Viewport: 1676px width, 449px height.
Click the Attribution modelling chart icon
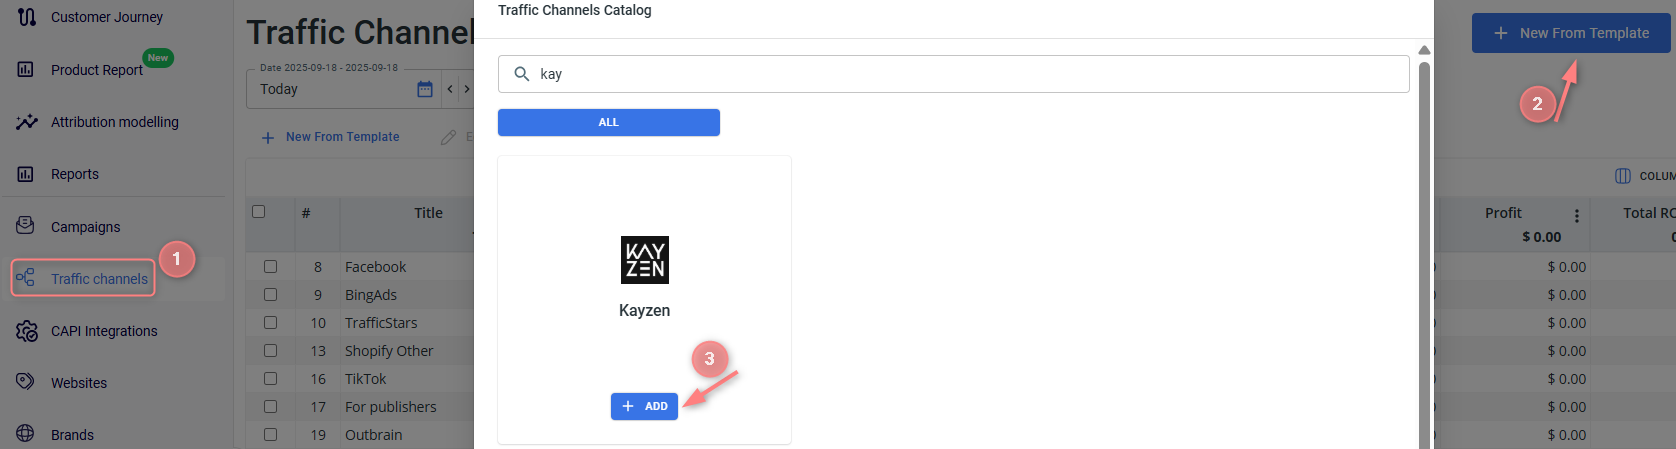pos(27,122)
